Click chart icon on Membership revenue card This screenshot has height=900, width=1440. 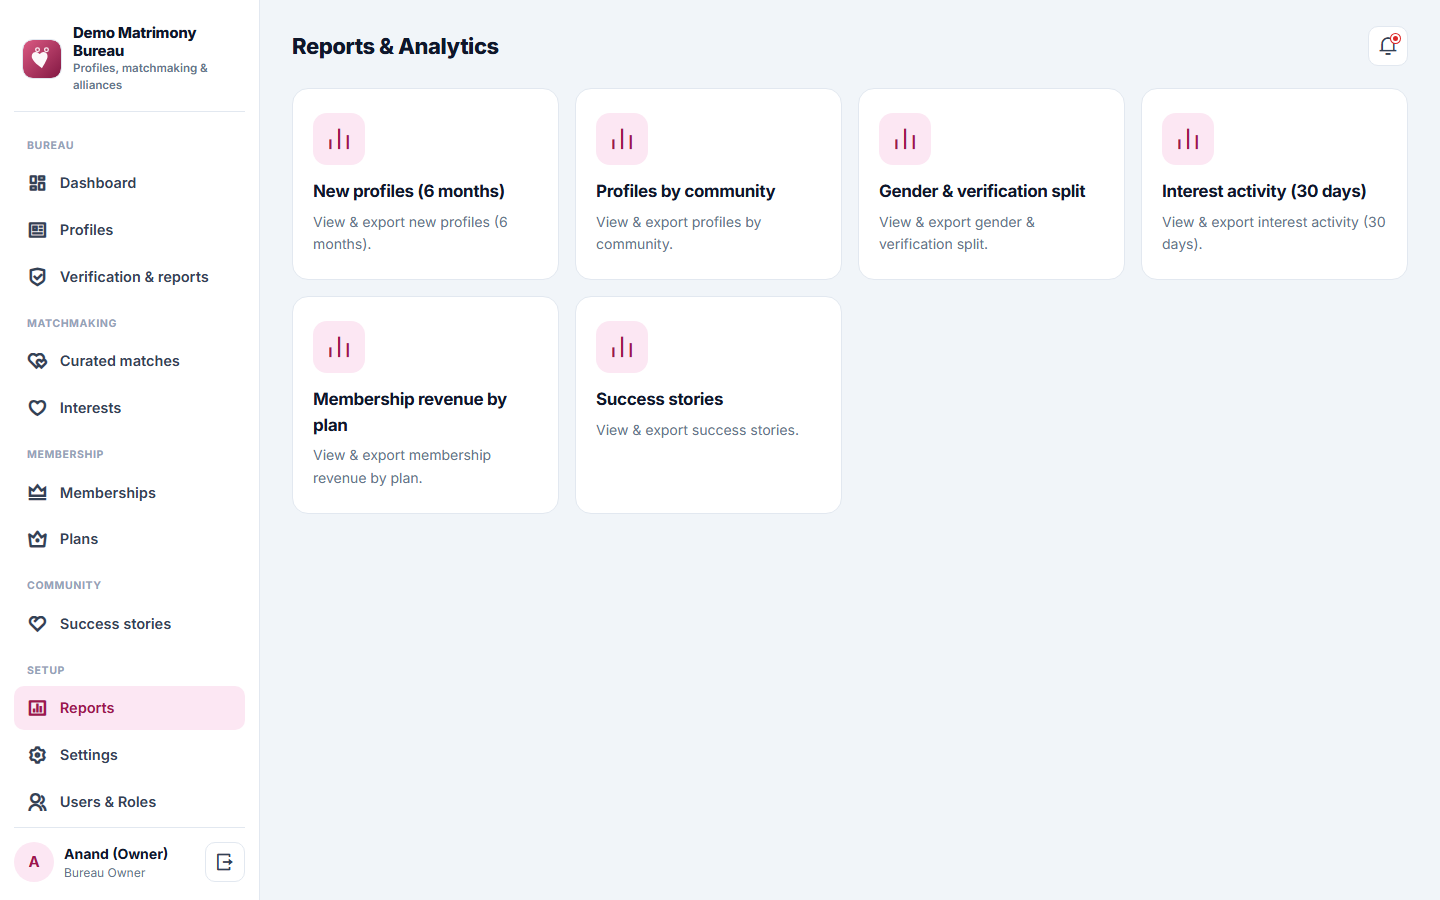339,347
